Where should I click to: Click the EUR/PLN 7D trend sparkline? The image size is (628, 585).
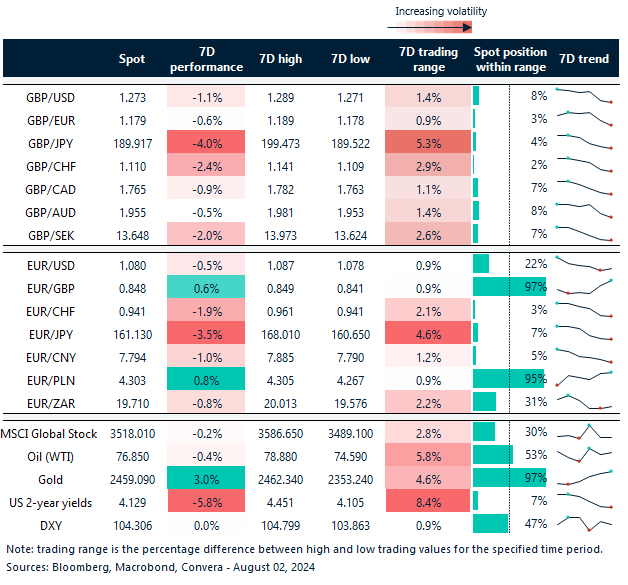(583, 378)
